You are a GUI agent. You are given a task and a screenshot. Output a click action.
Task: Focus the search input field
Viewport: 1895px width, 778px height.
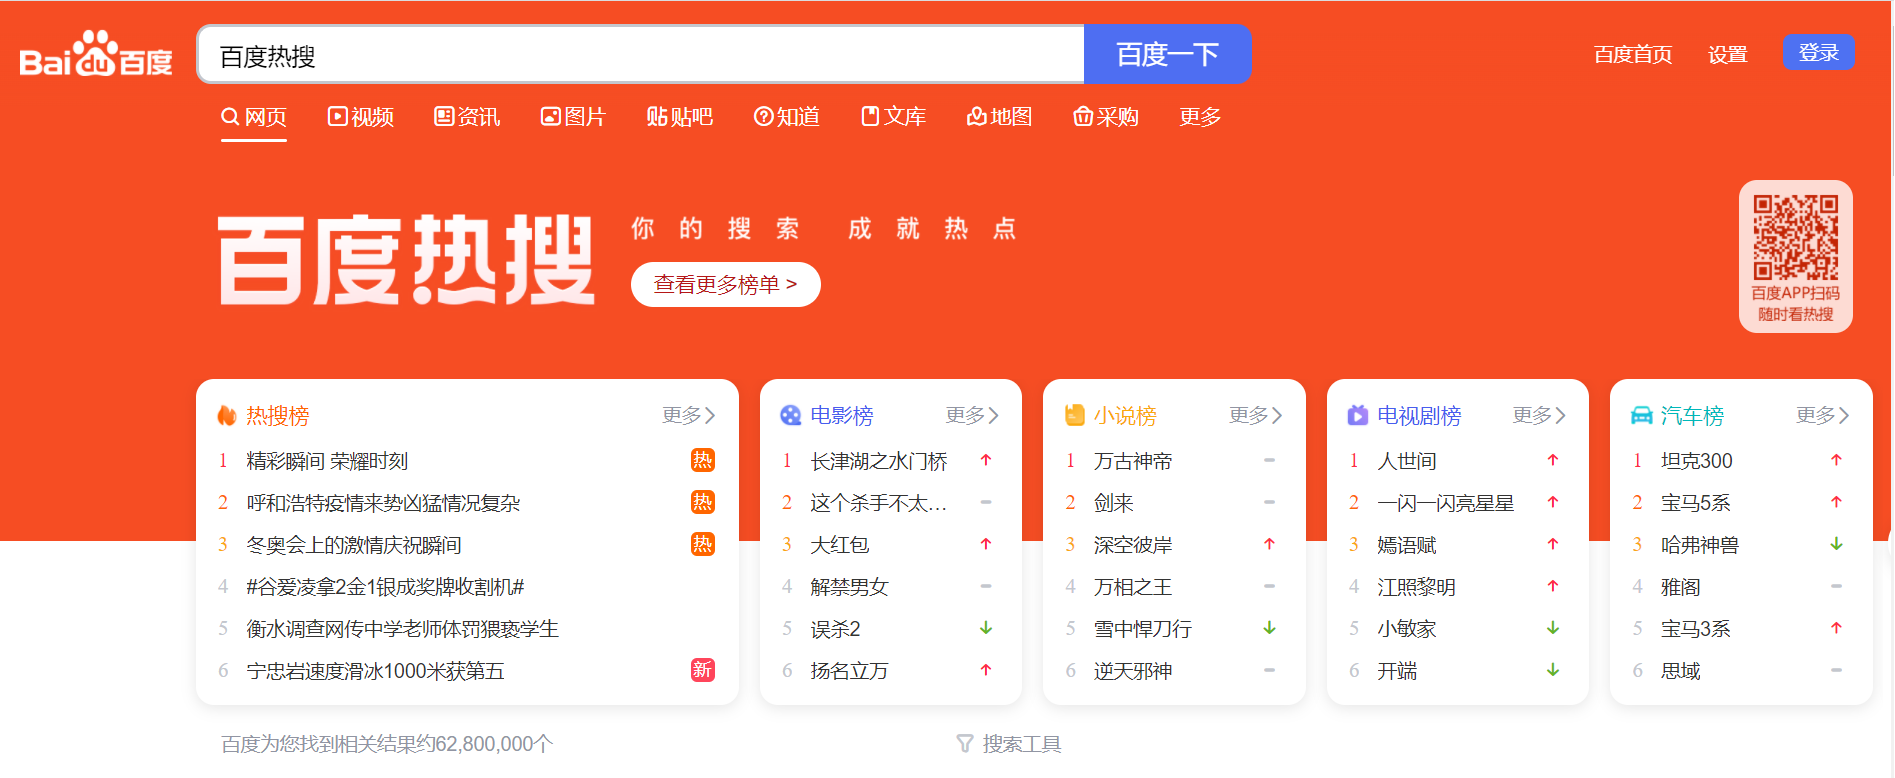(x=641, y=54)
